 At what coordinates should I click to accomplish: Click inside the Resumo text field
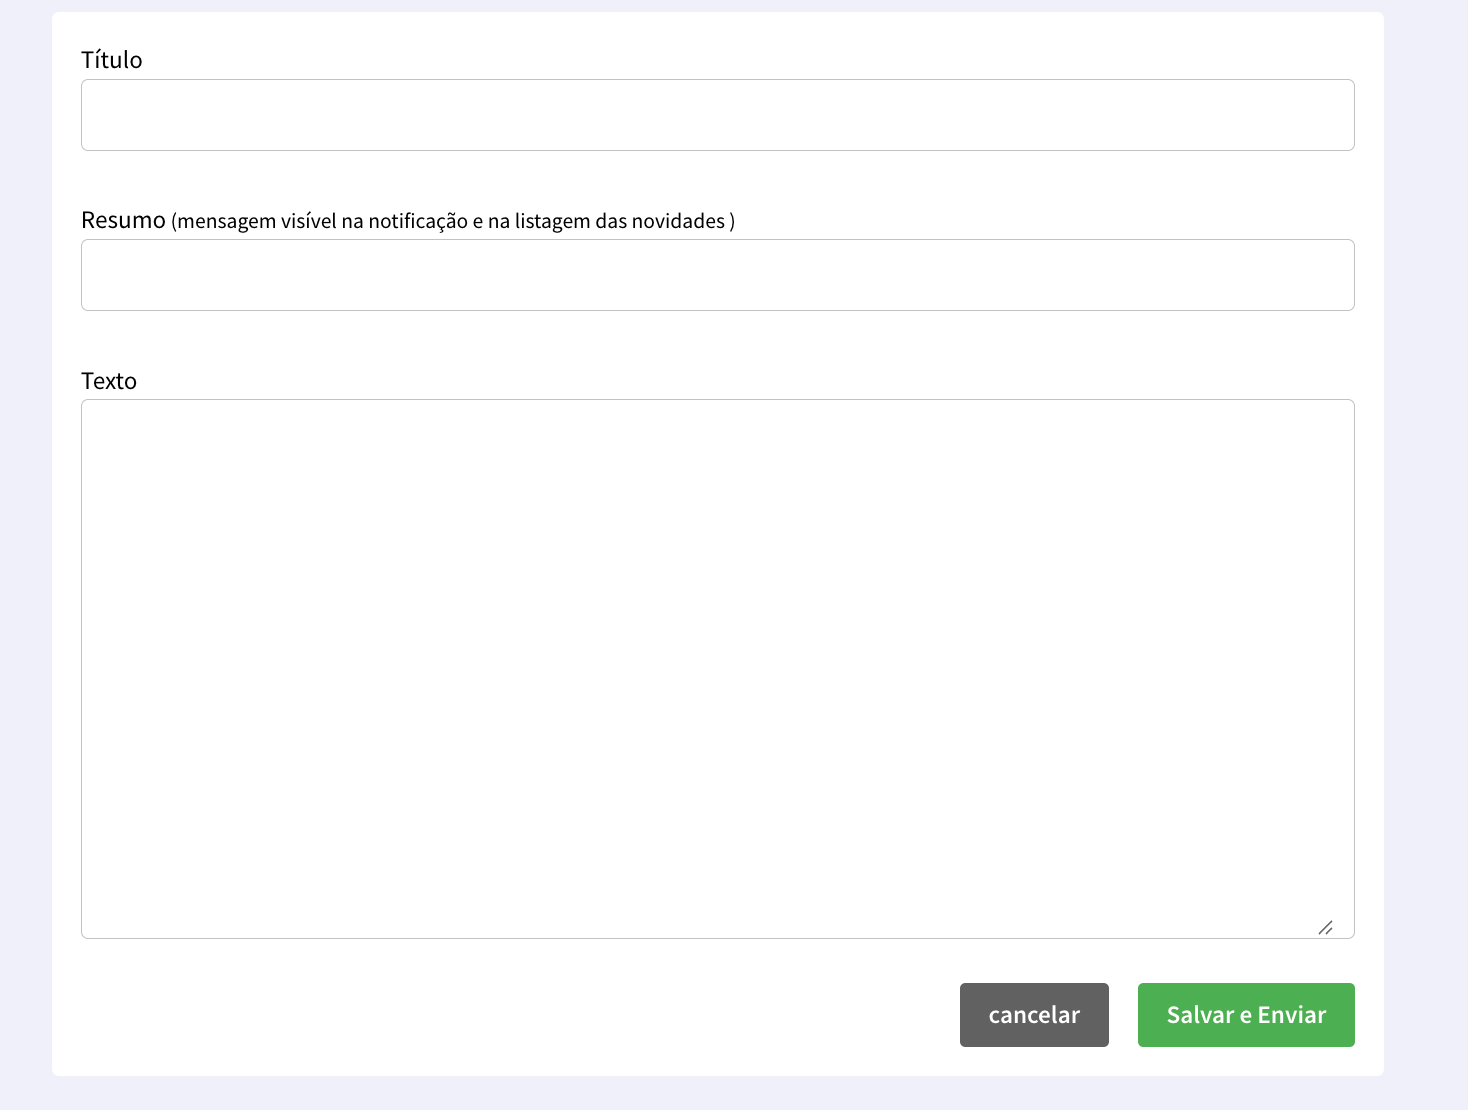click(717, 275)
